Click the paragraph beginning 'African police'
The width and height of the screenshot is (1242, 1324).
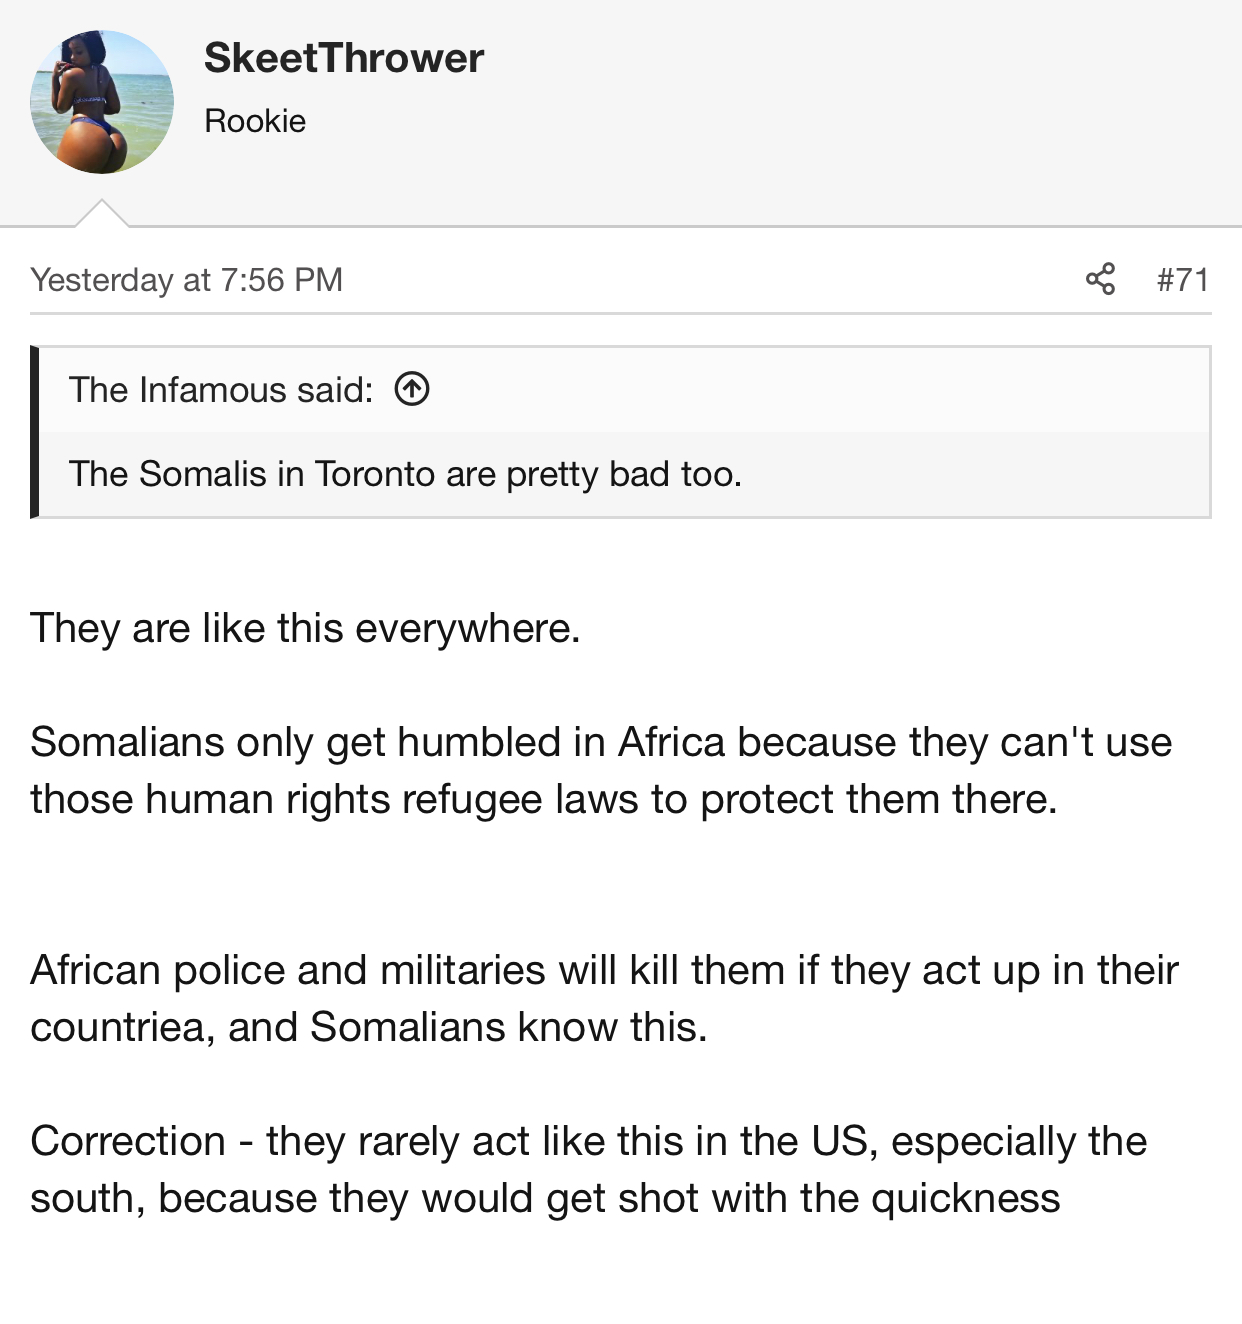click(604, 998)
